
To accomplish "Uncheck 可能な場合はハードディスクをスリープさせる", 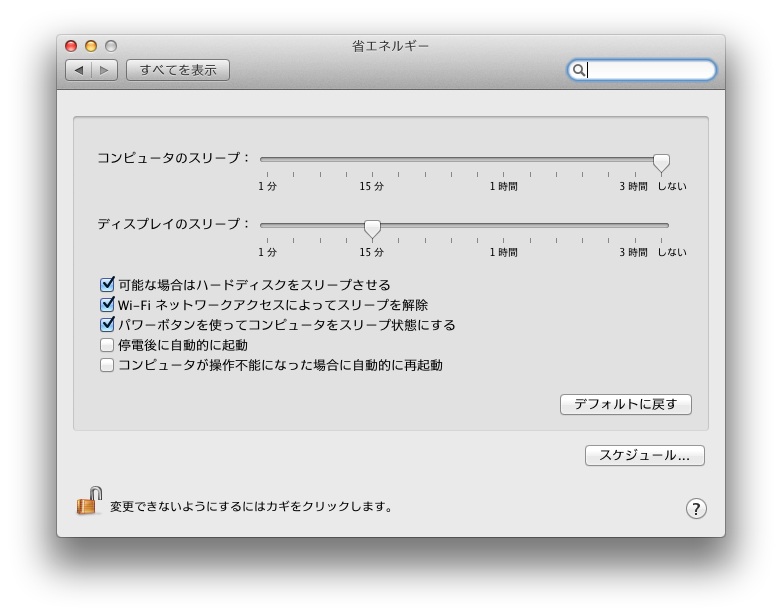I will 107,285.
